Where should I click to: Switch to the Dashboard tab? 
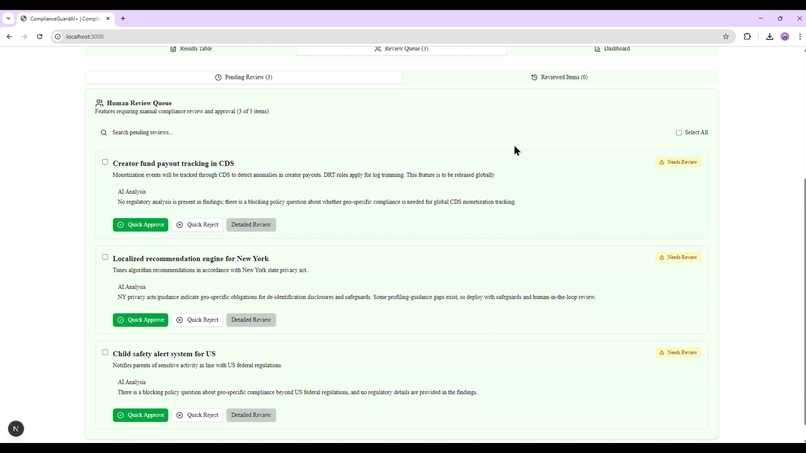(x=612, y=49)
